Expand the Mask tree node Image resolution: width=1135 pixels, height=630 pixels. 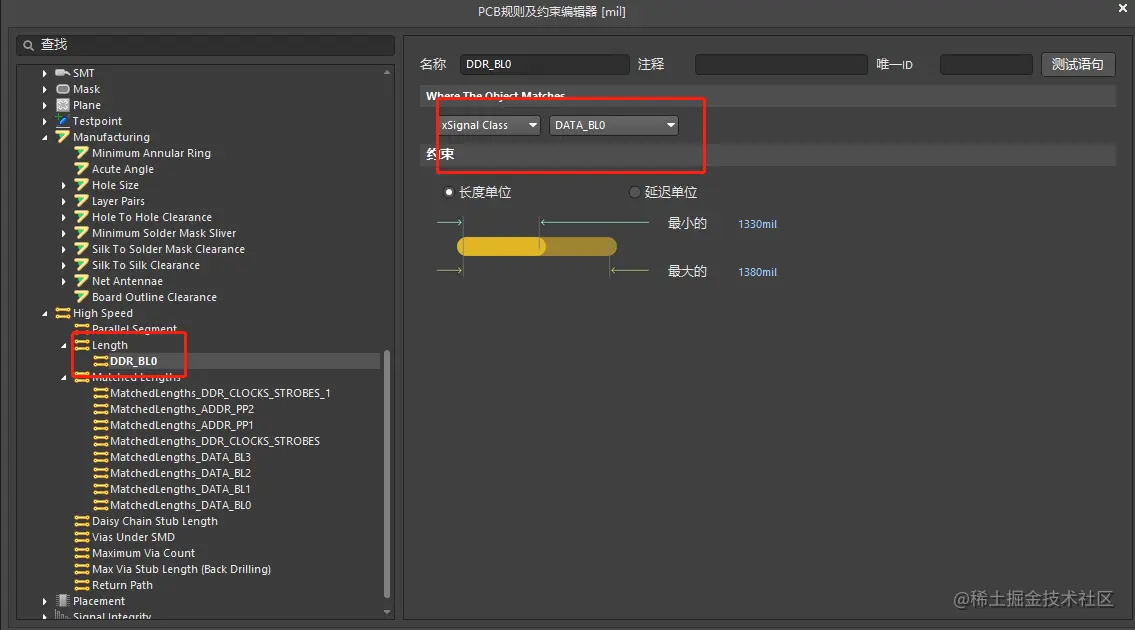click(x=45, y=89)
